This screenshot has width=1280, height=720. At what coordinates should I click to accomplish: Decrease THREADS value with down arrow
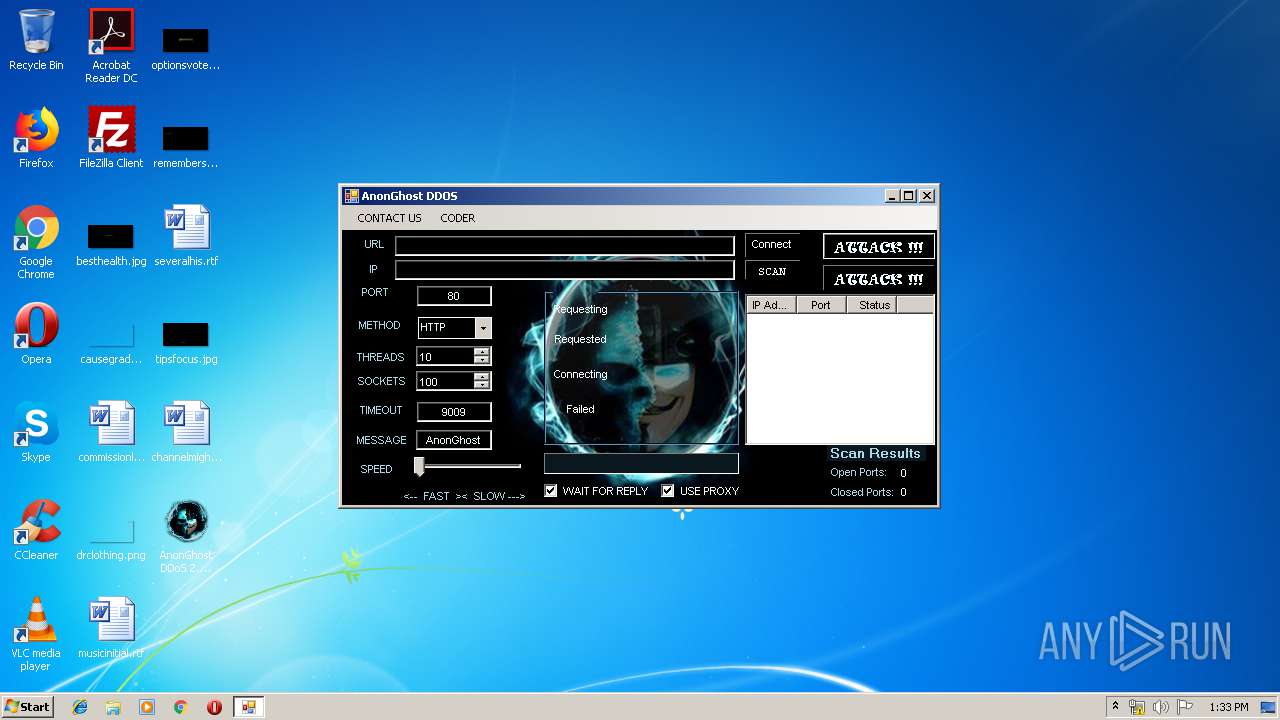coord(482,360)
